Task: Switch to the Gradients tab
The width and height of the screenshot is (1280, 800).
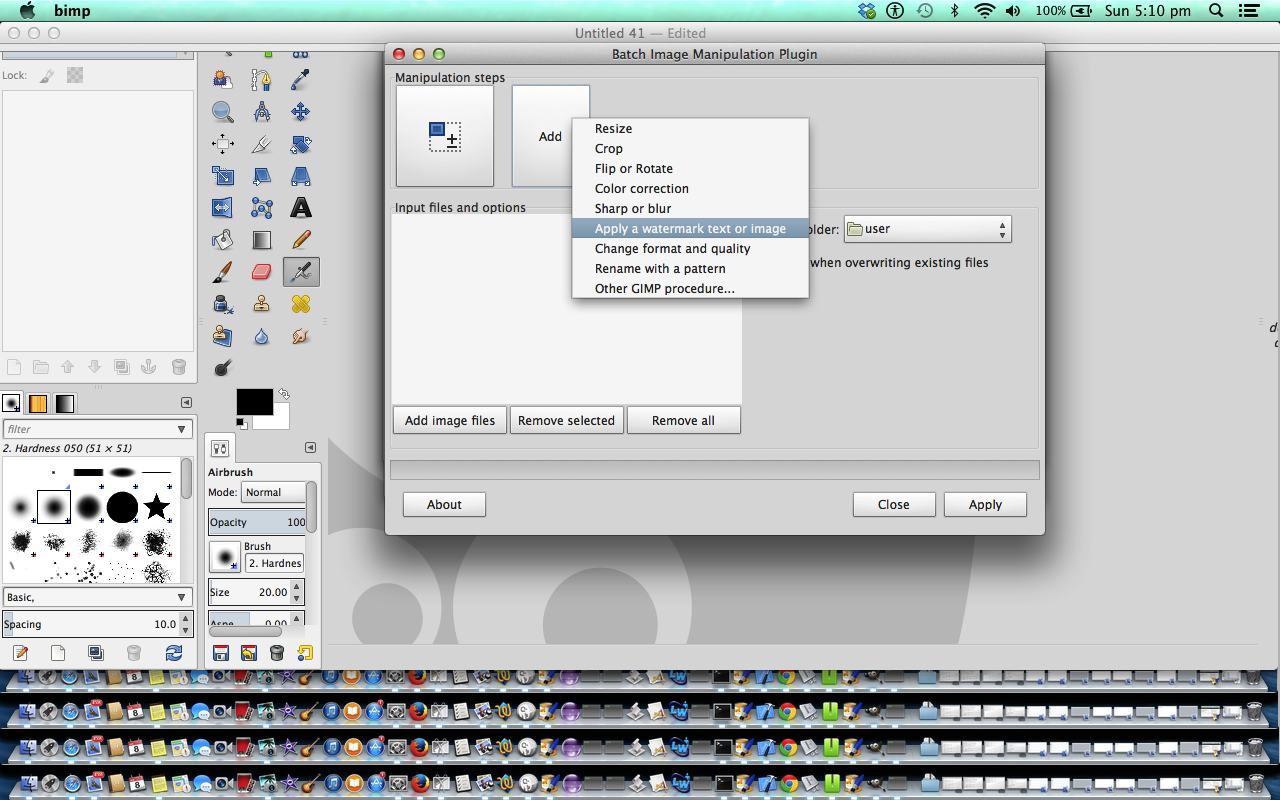Action: click(x=64, y=403)
